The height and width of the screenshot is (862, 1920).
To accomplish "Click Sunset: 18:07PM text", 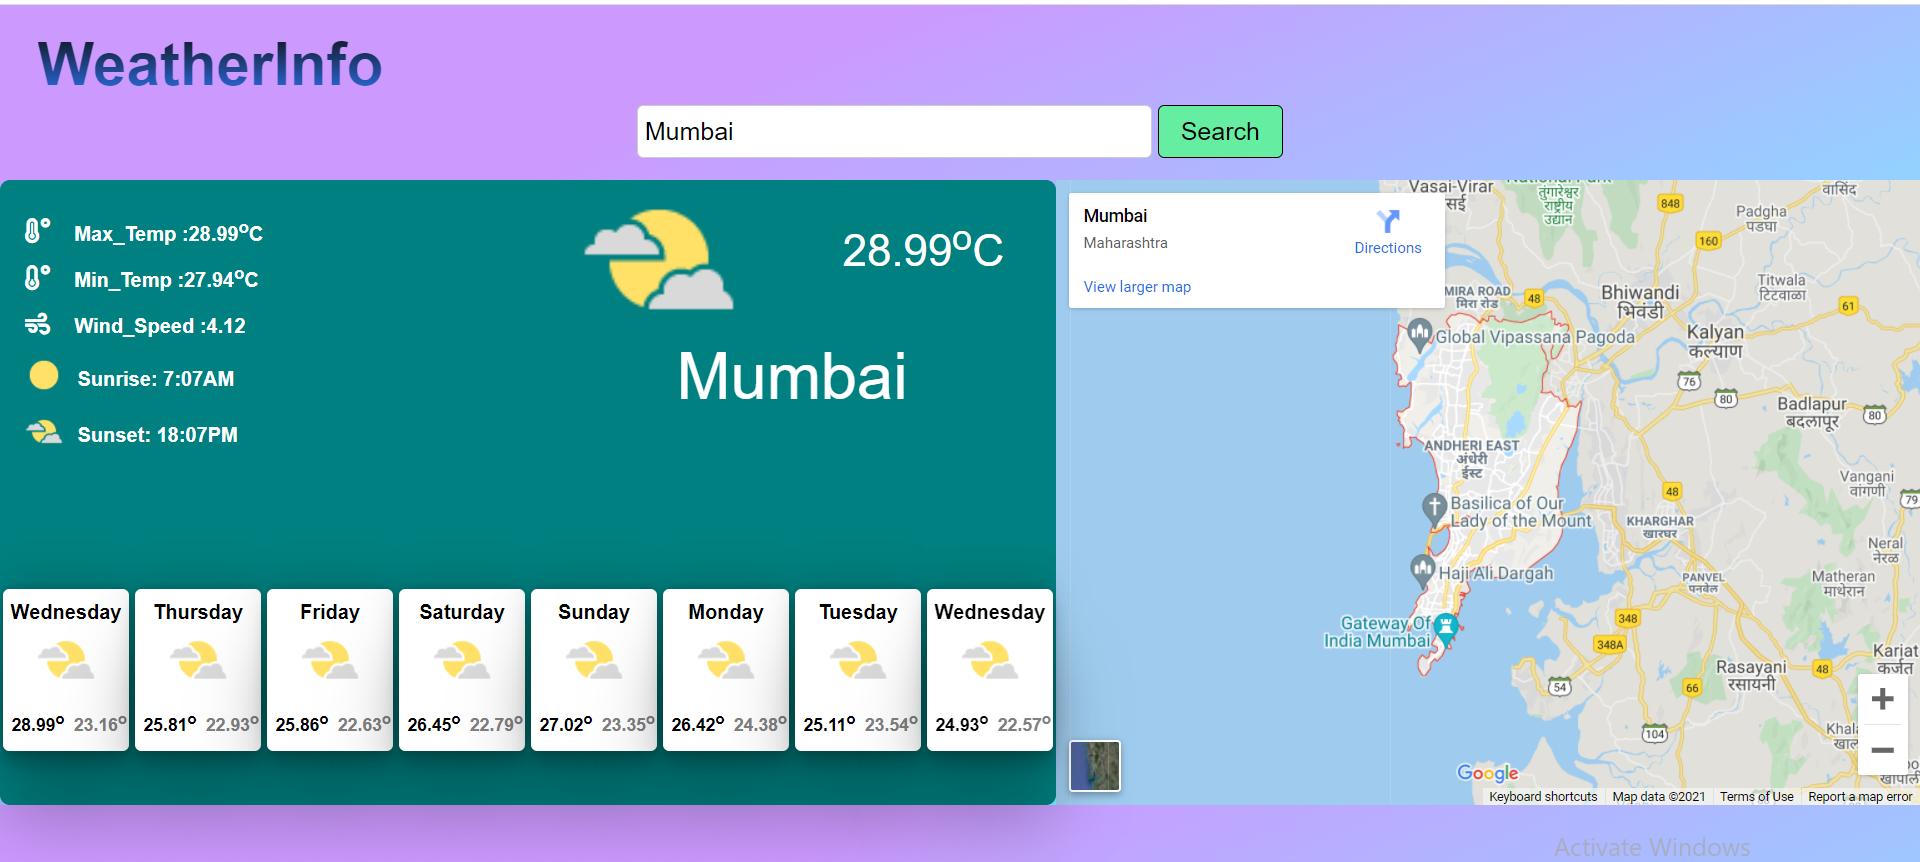I will click(158, 435).
